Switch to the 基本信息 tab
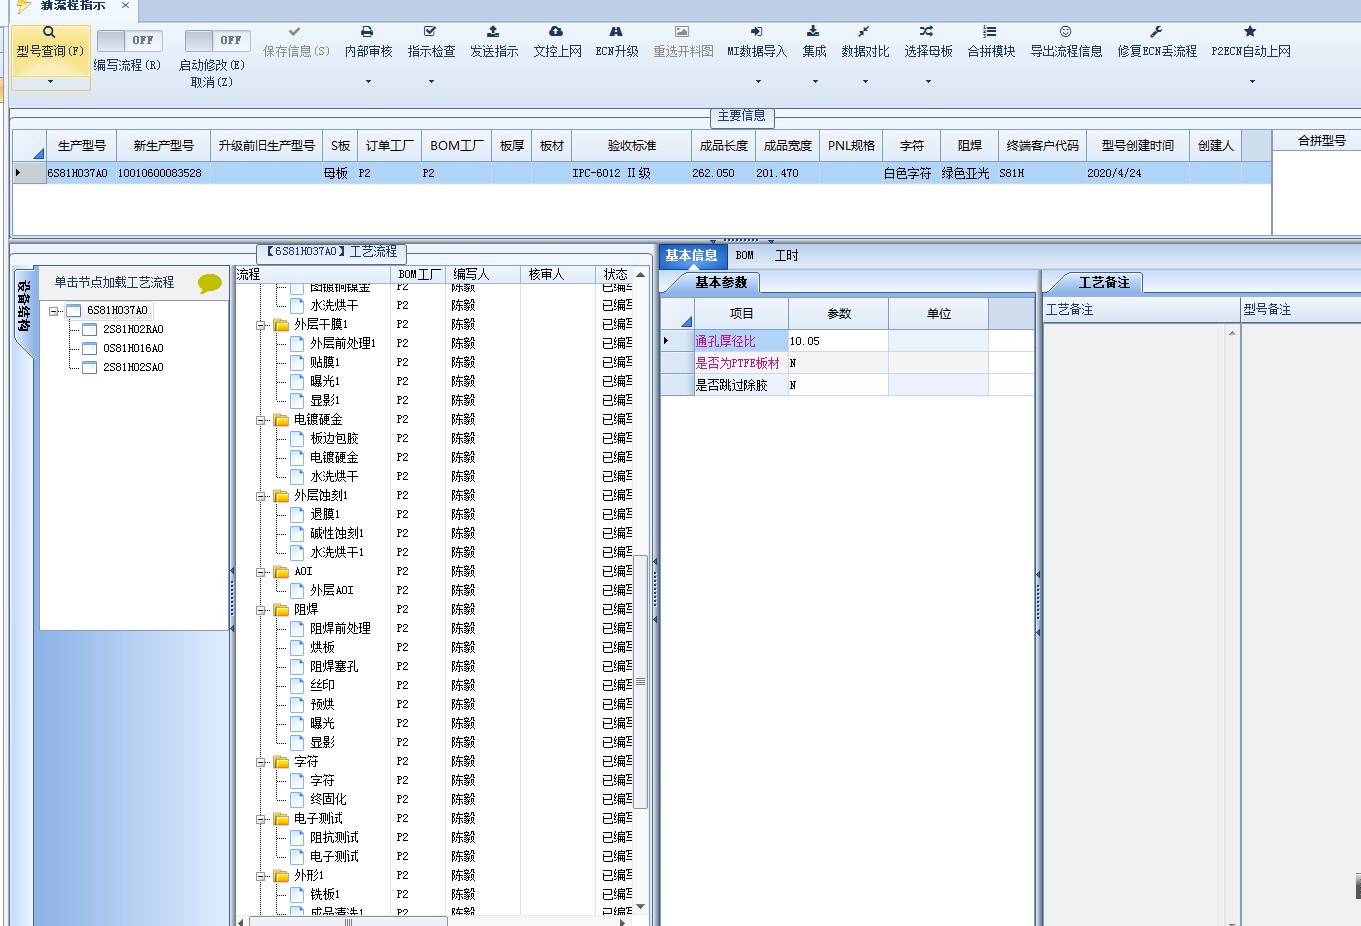Viewport: 1361px width, 926px height. tap(691, 256)
